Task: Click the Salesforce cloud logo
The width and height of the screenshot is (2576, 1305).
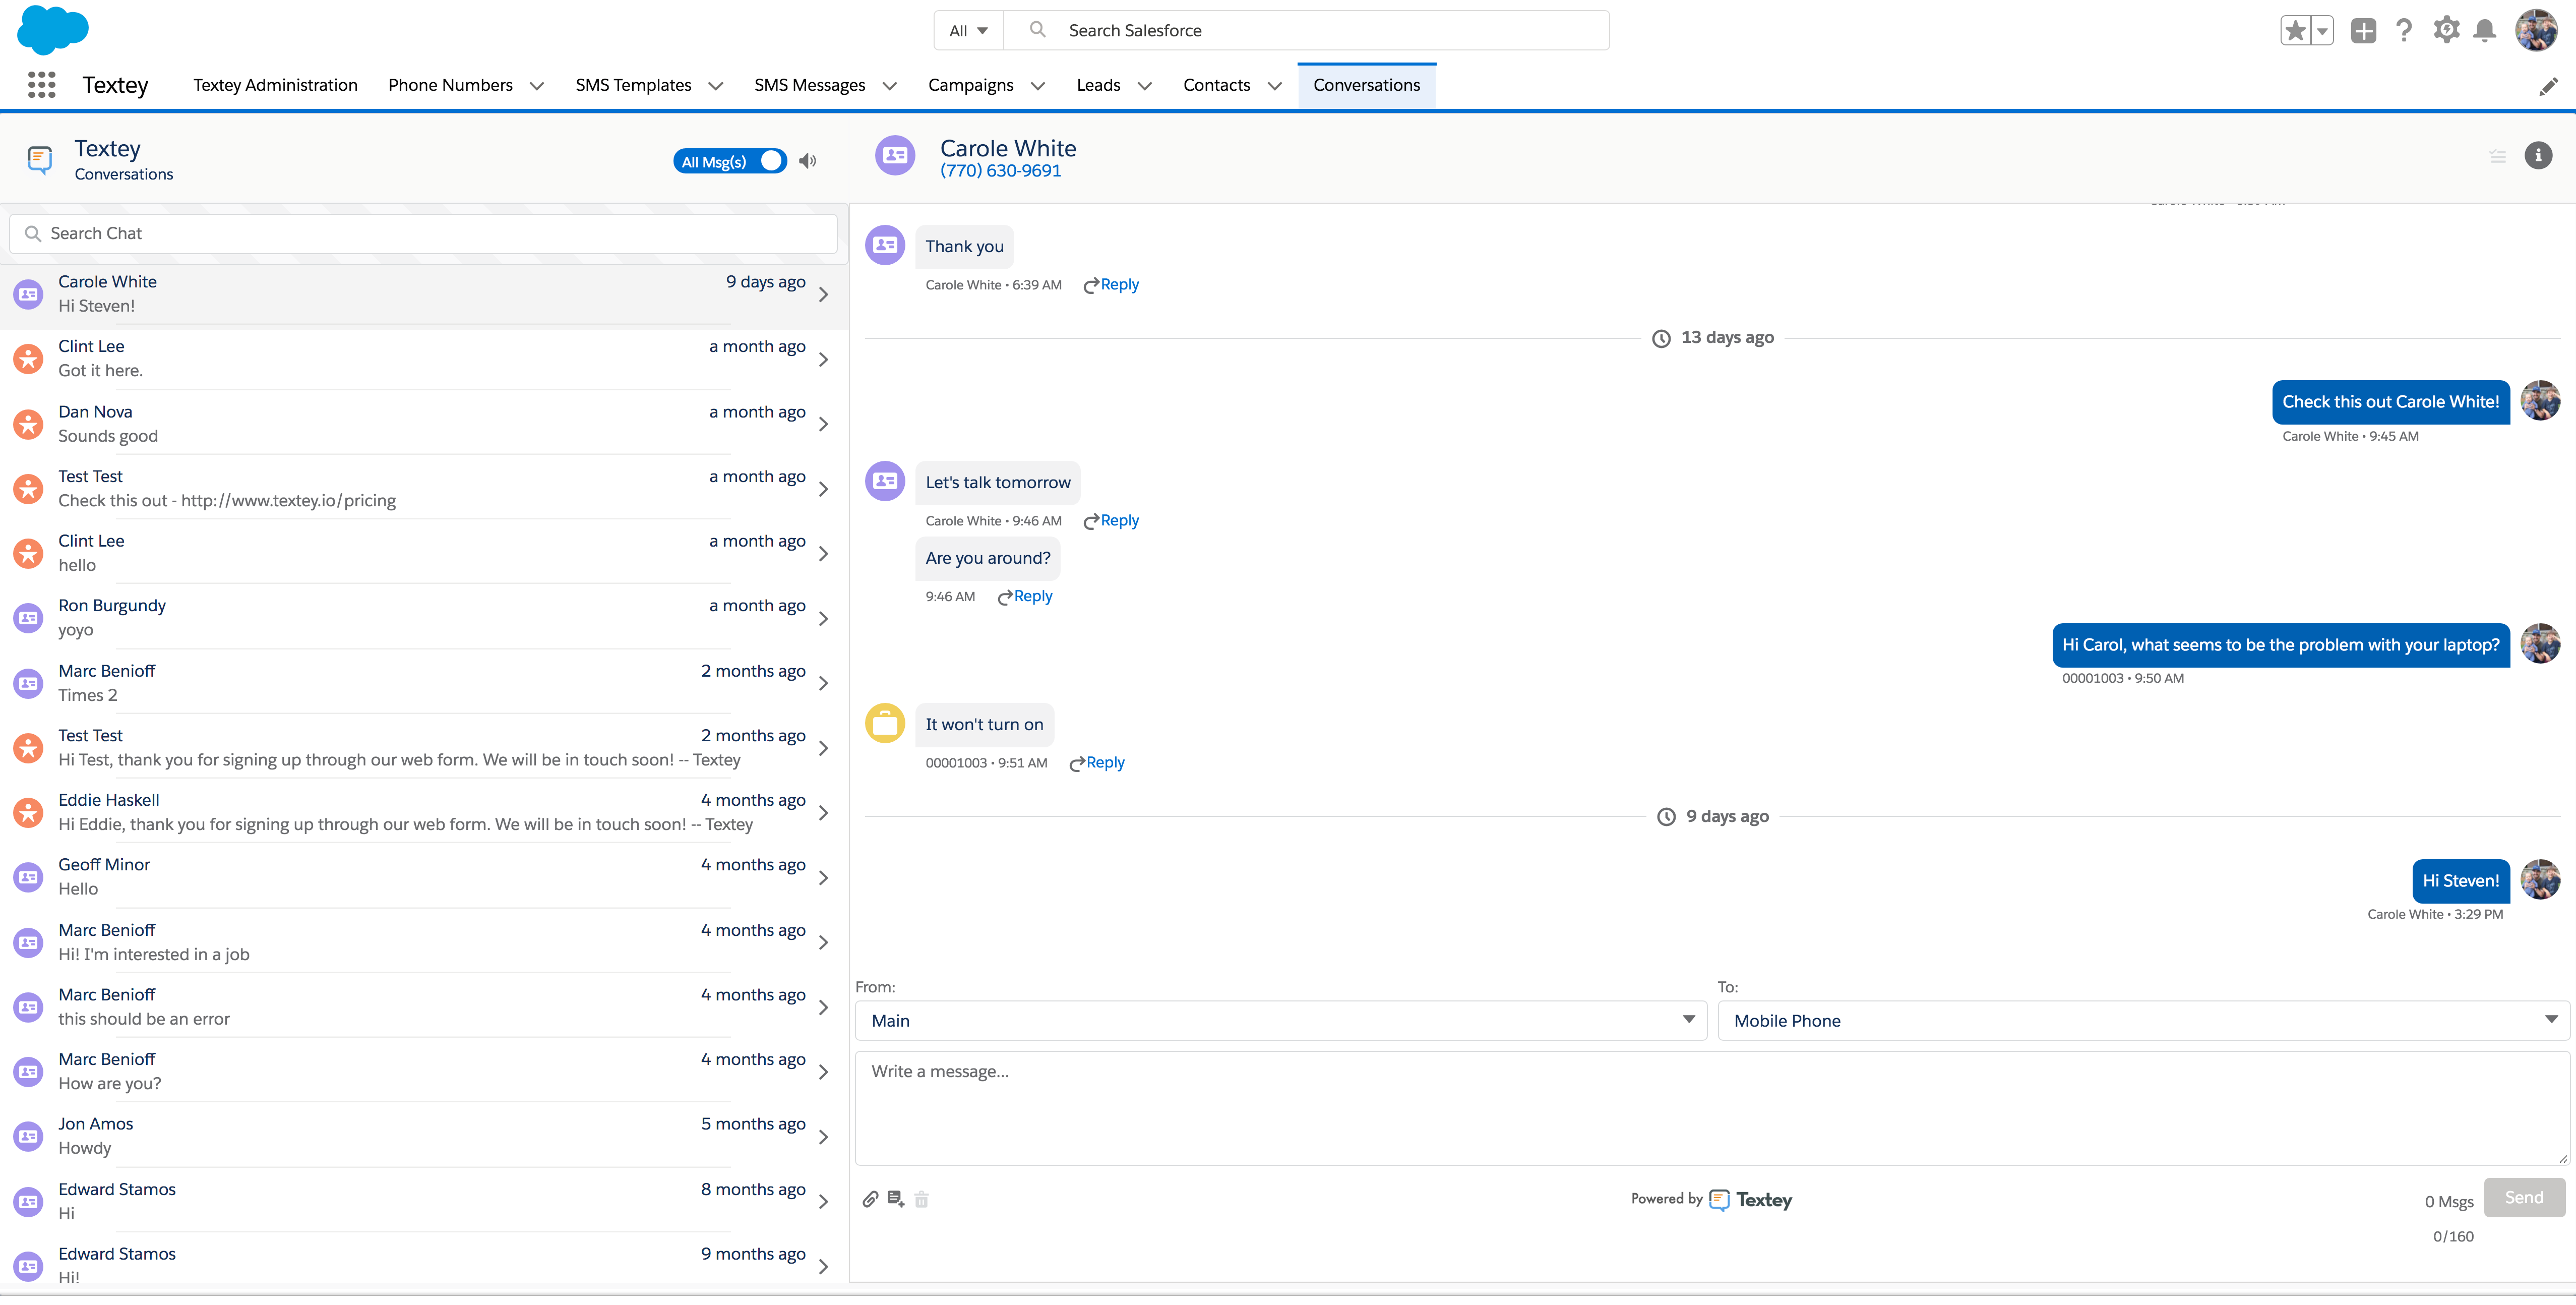Action: tap(53, 29)
